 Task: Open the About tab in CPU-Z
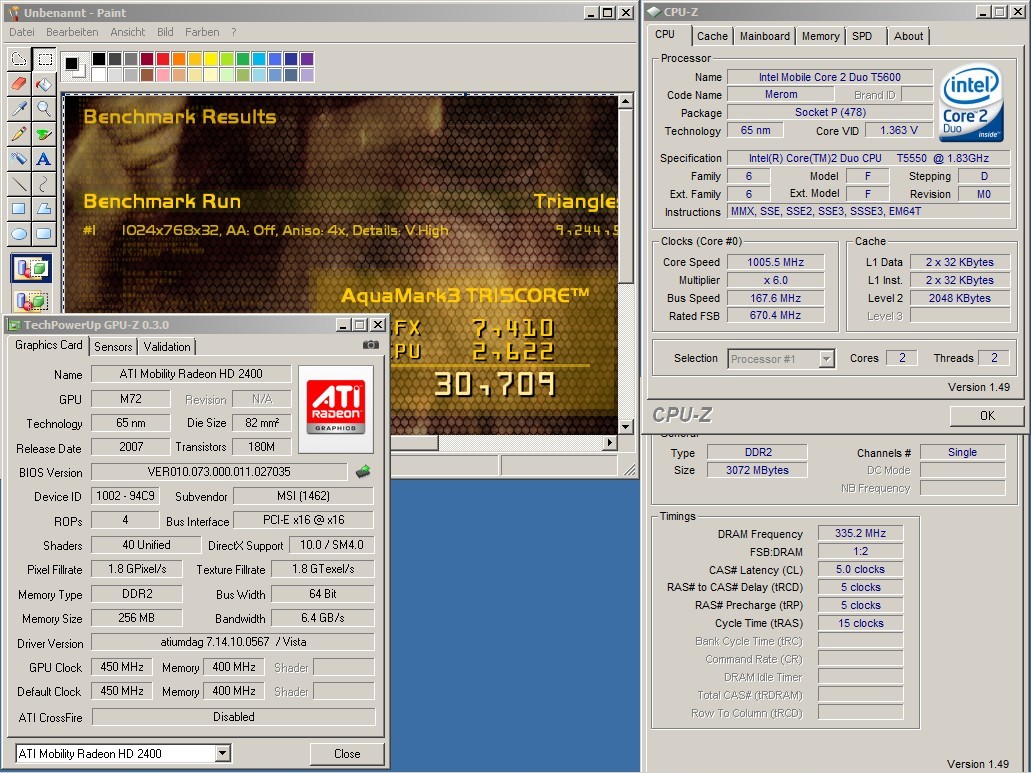click(908, 36)
